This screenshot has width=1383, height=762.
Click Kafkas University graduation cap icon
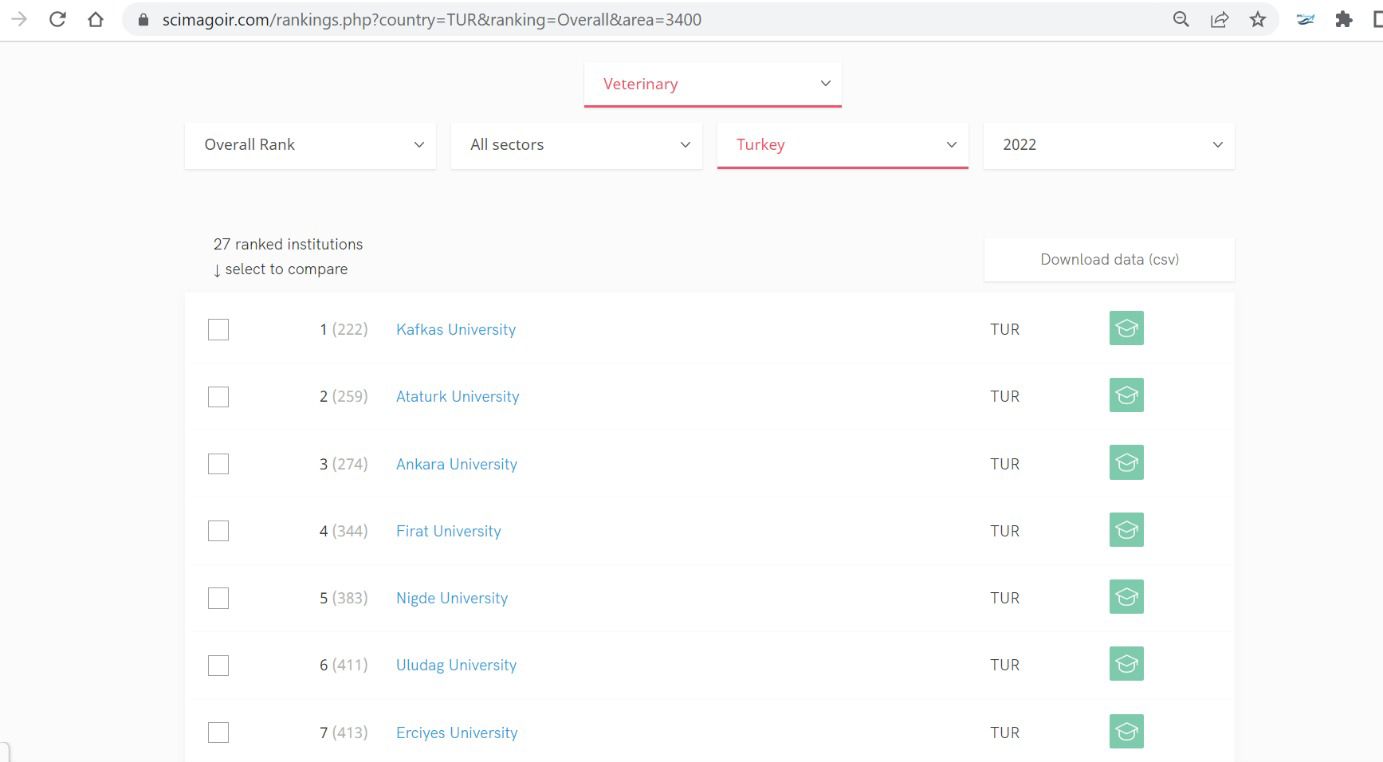click(x=1126, y=328)
